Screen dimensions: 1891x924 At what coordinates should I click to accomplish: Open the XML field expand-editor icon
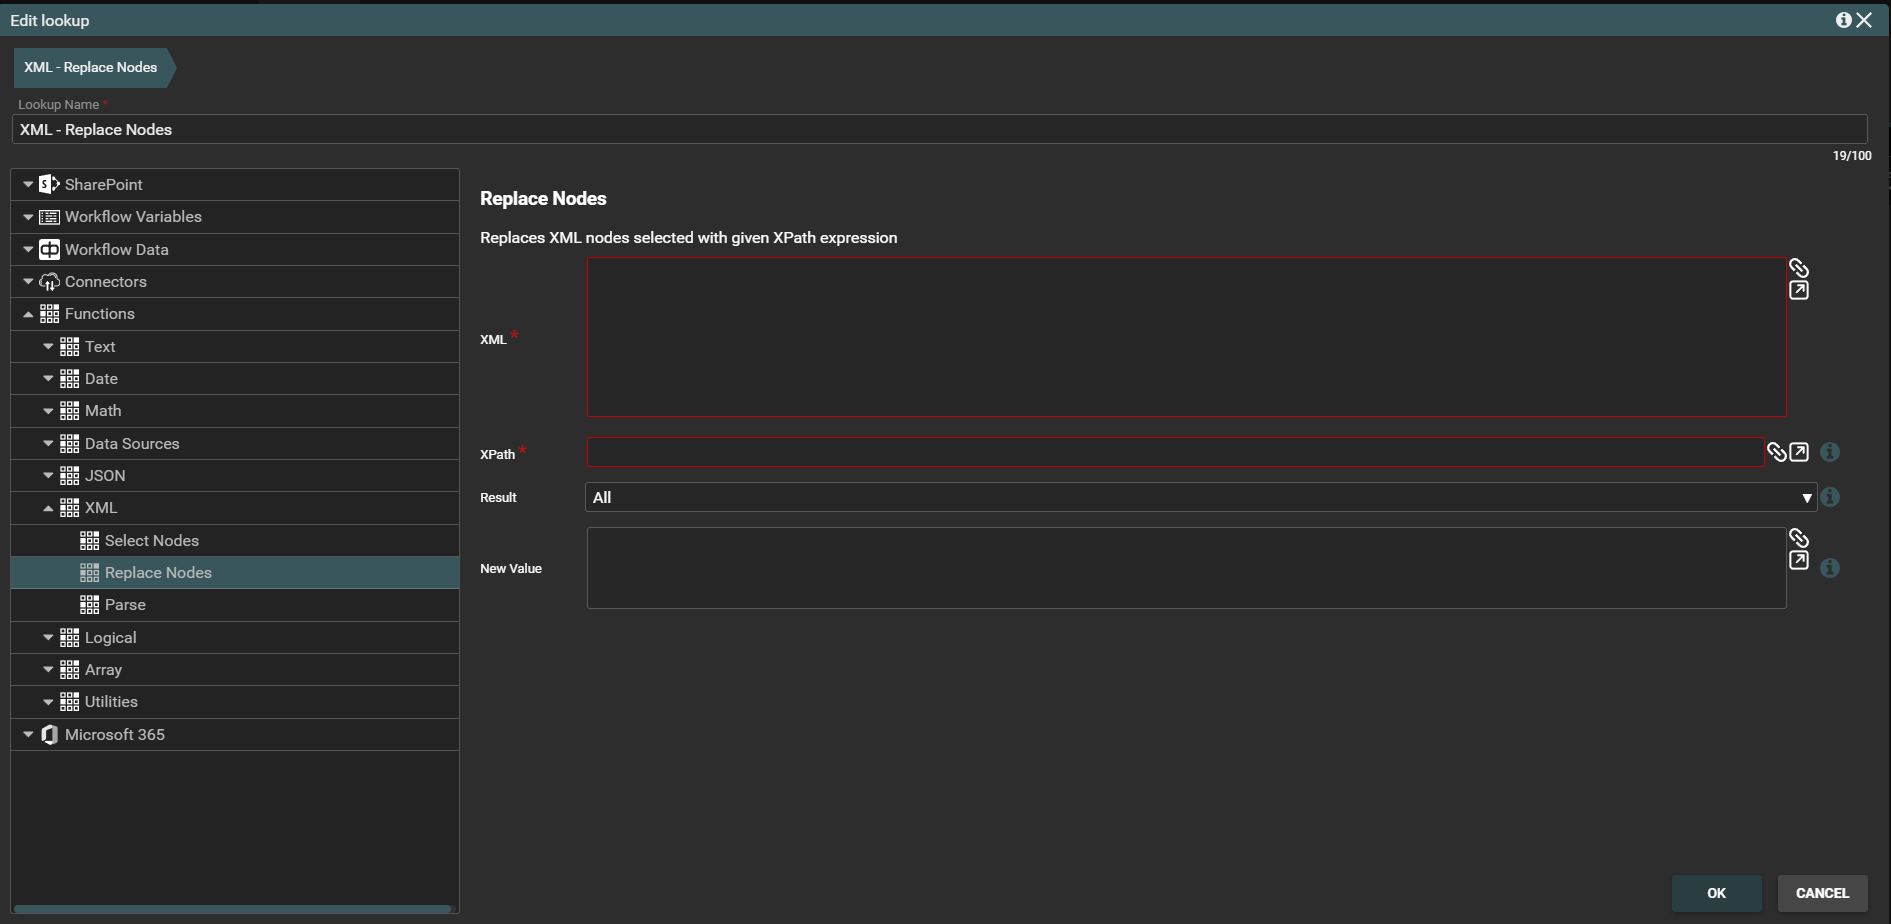[x=1798, y=291]
